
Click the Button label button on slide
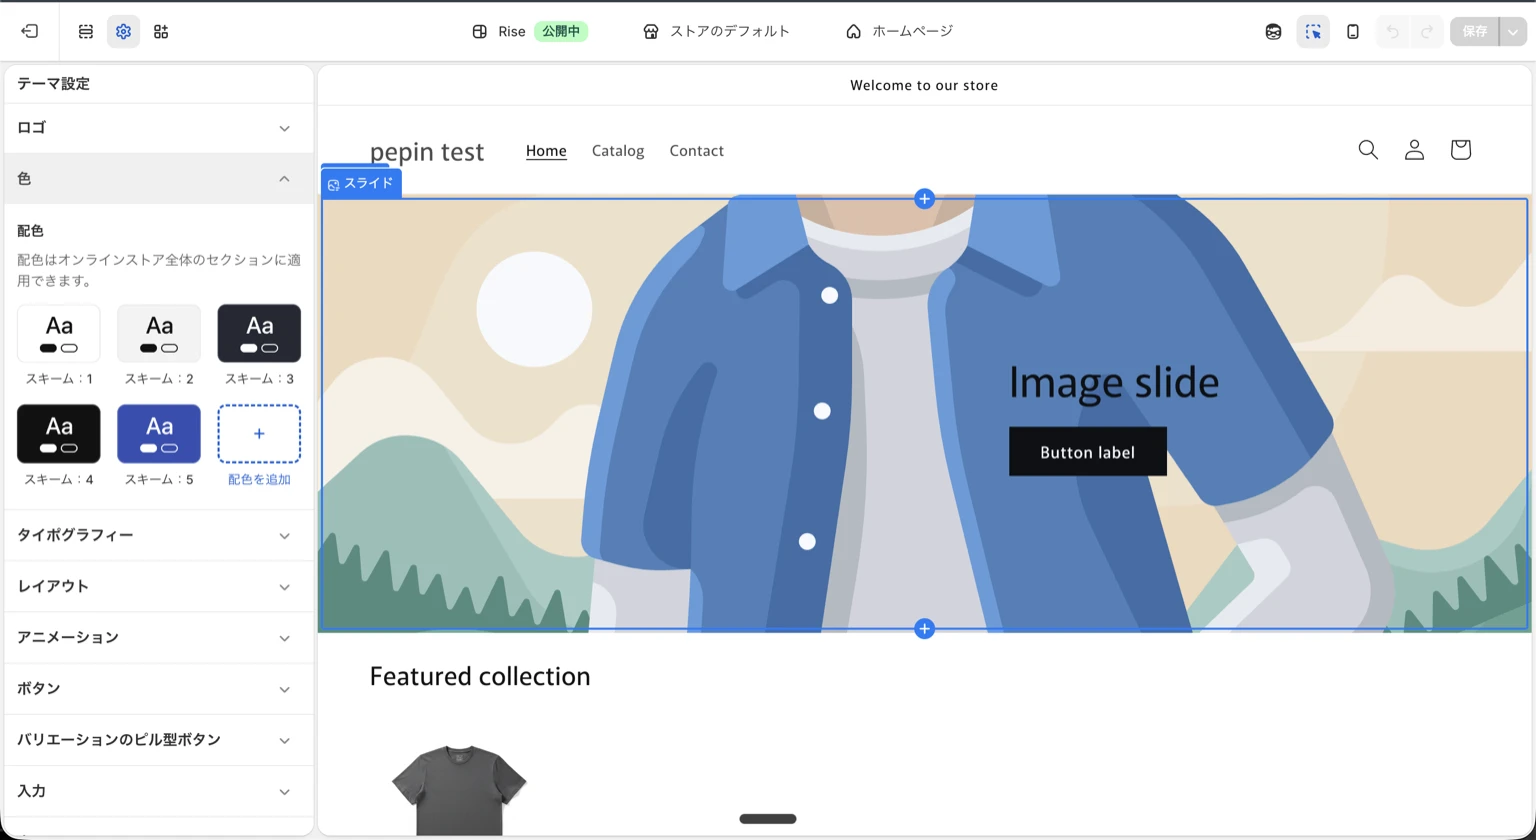(x=1087, y=452)
